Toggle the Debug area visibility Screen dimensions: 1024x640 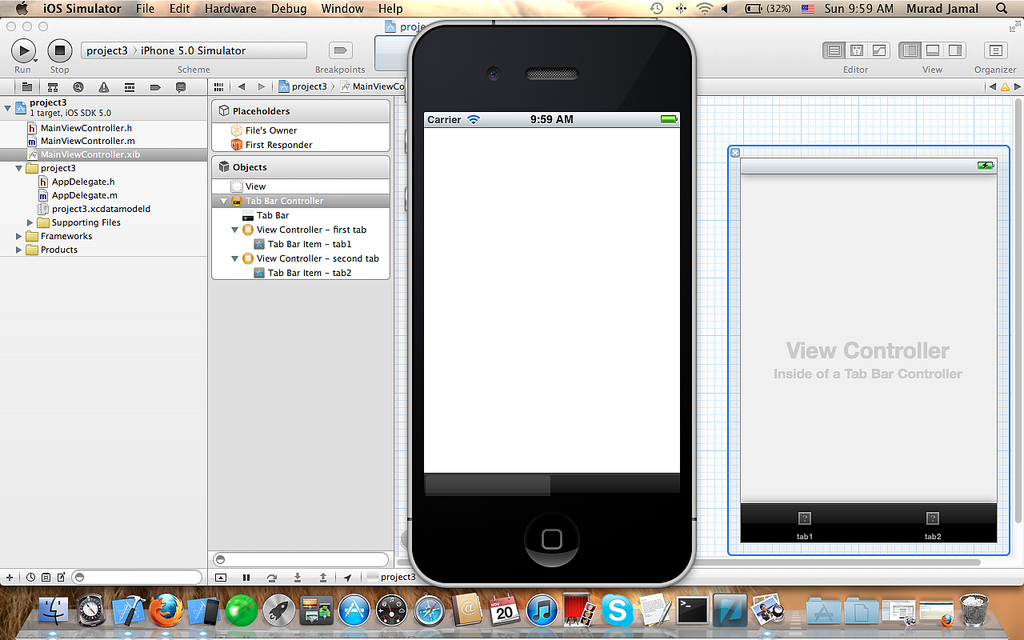pos(932,50)
